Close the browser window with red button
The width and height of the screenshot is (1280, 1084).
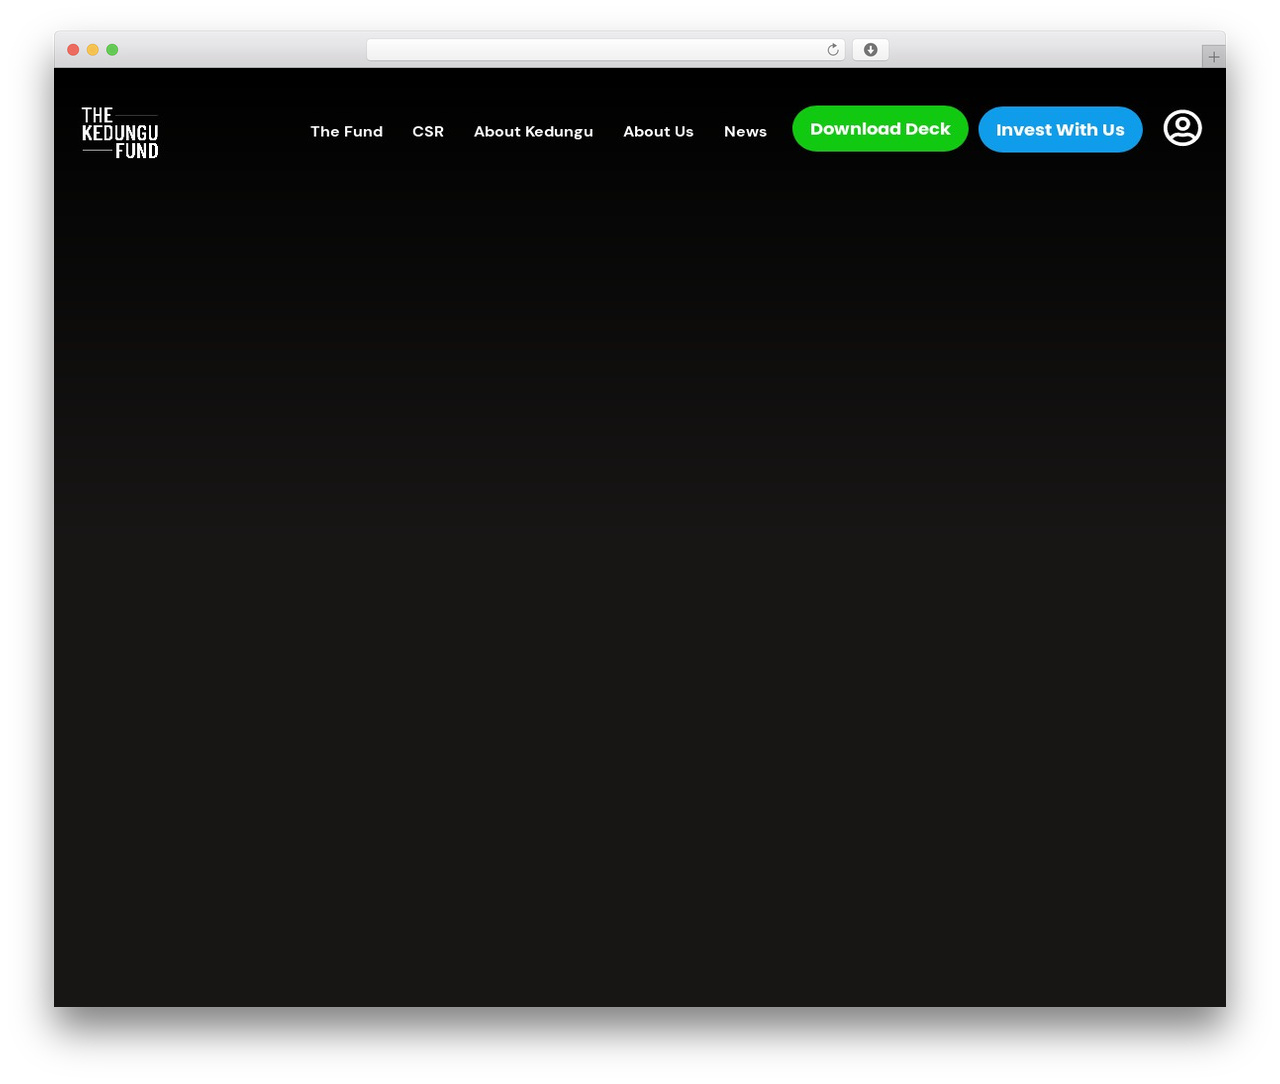[73, 50]
